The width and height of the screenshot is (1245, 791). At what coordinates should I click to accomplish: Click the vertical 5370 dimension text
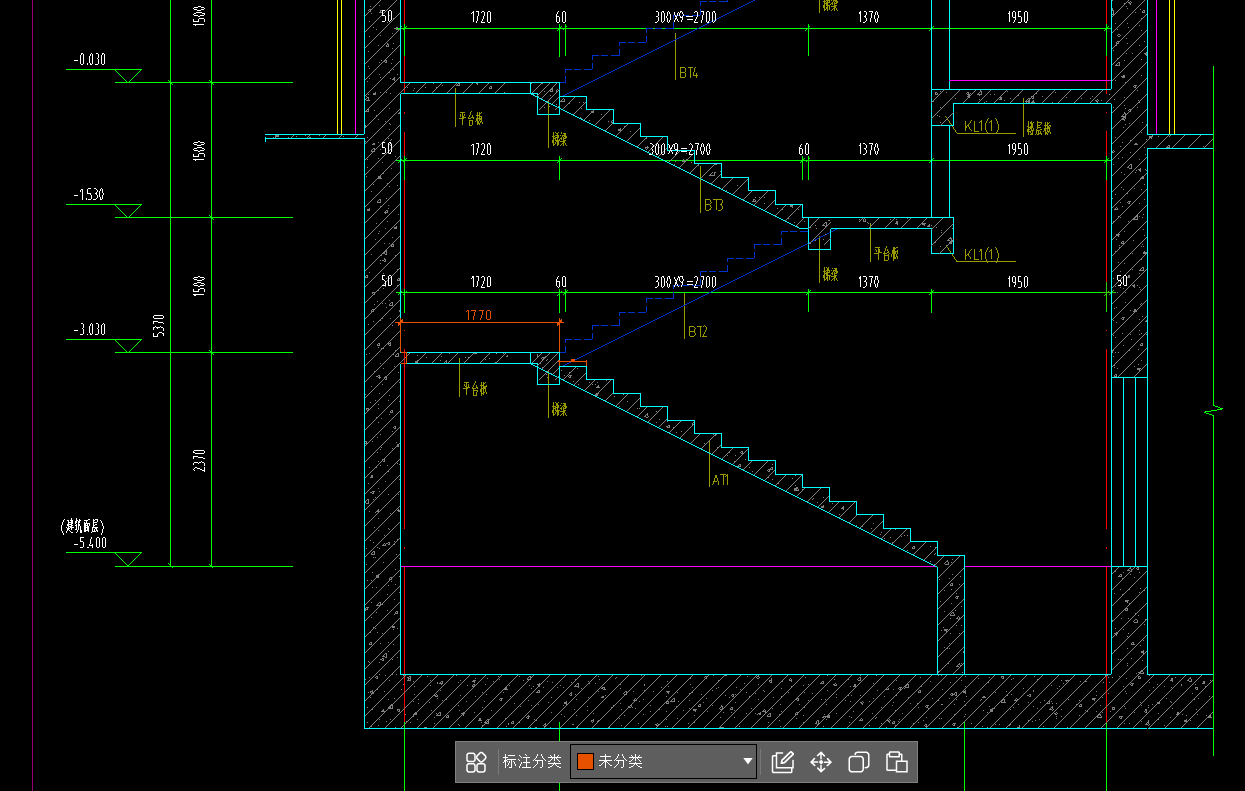coord(159,325)
